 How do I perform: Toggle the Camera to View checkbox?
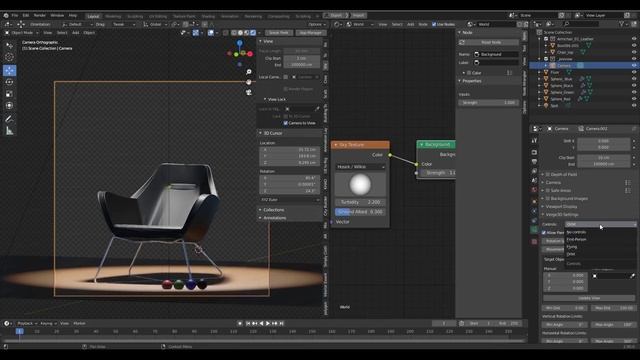click(286, 123)
